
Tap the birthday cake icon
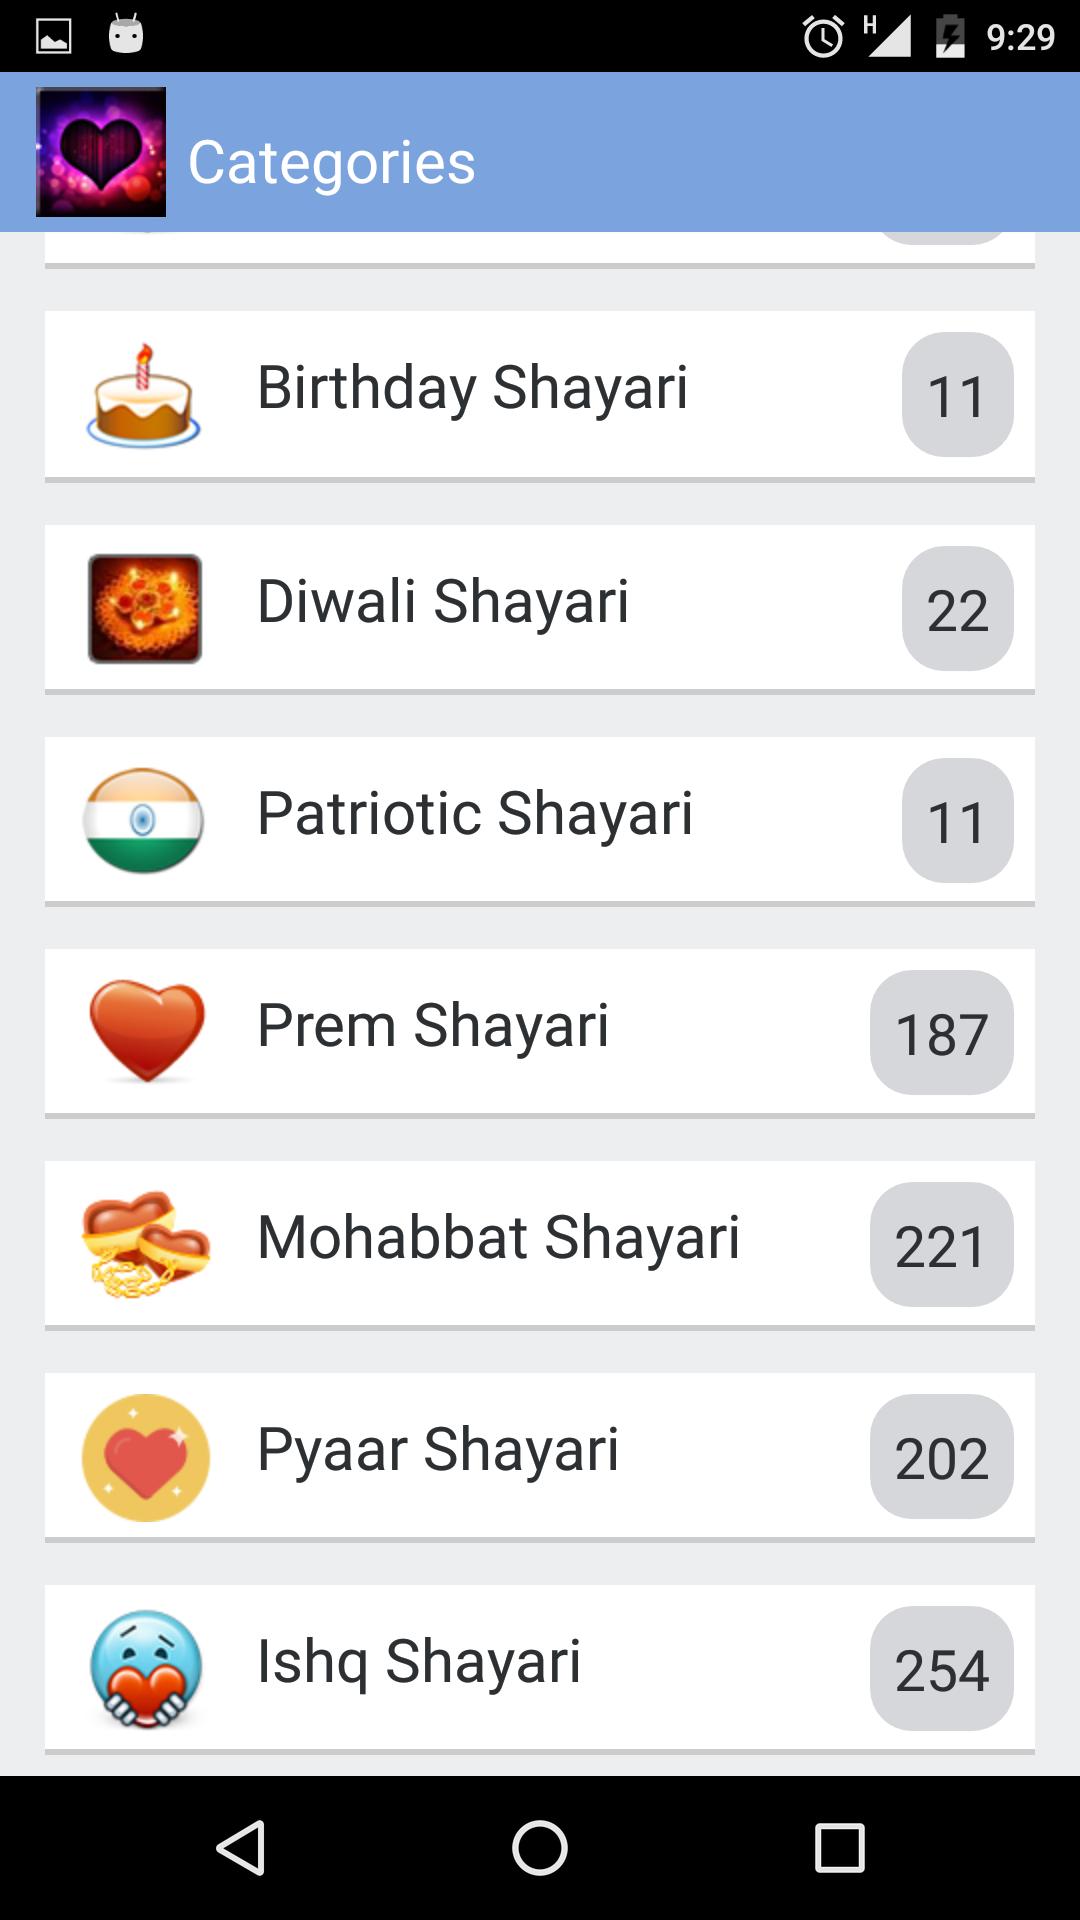(144, 396)
